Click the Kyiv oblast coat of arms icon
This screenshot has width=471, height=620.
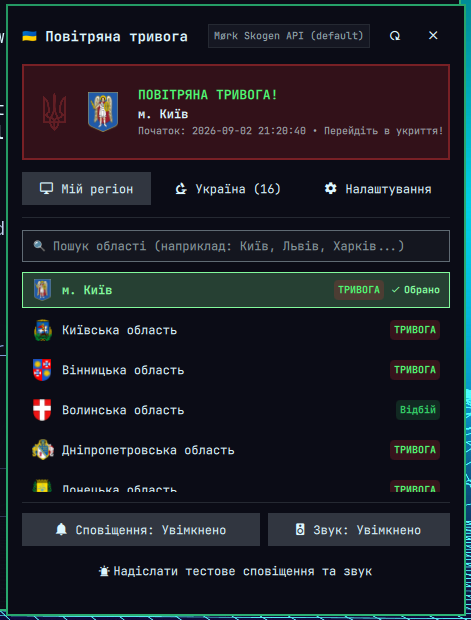tap(42, 330)
